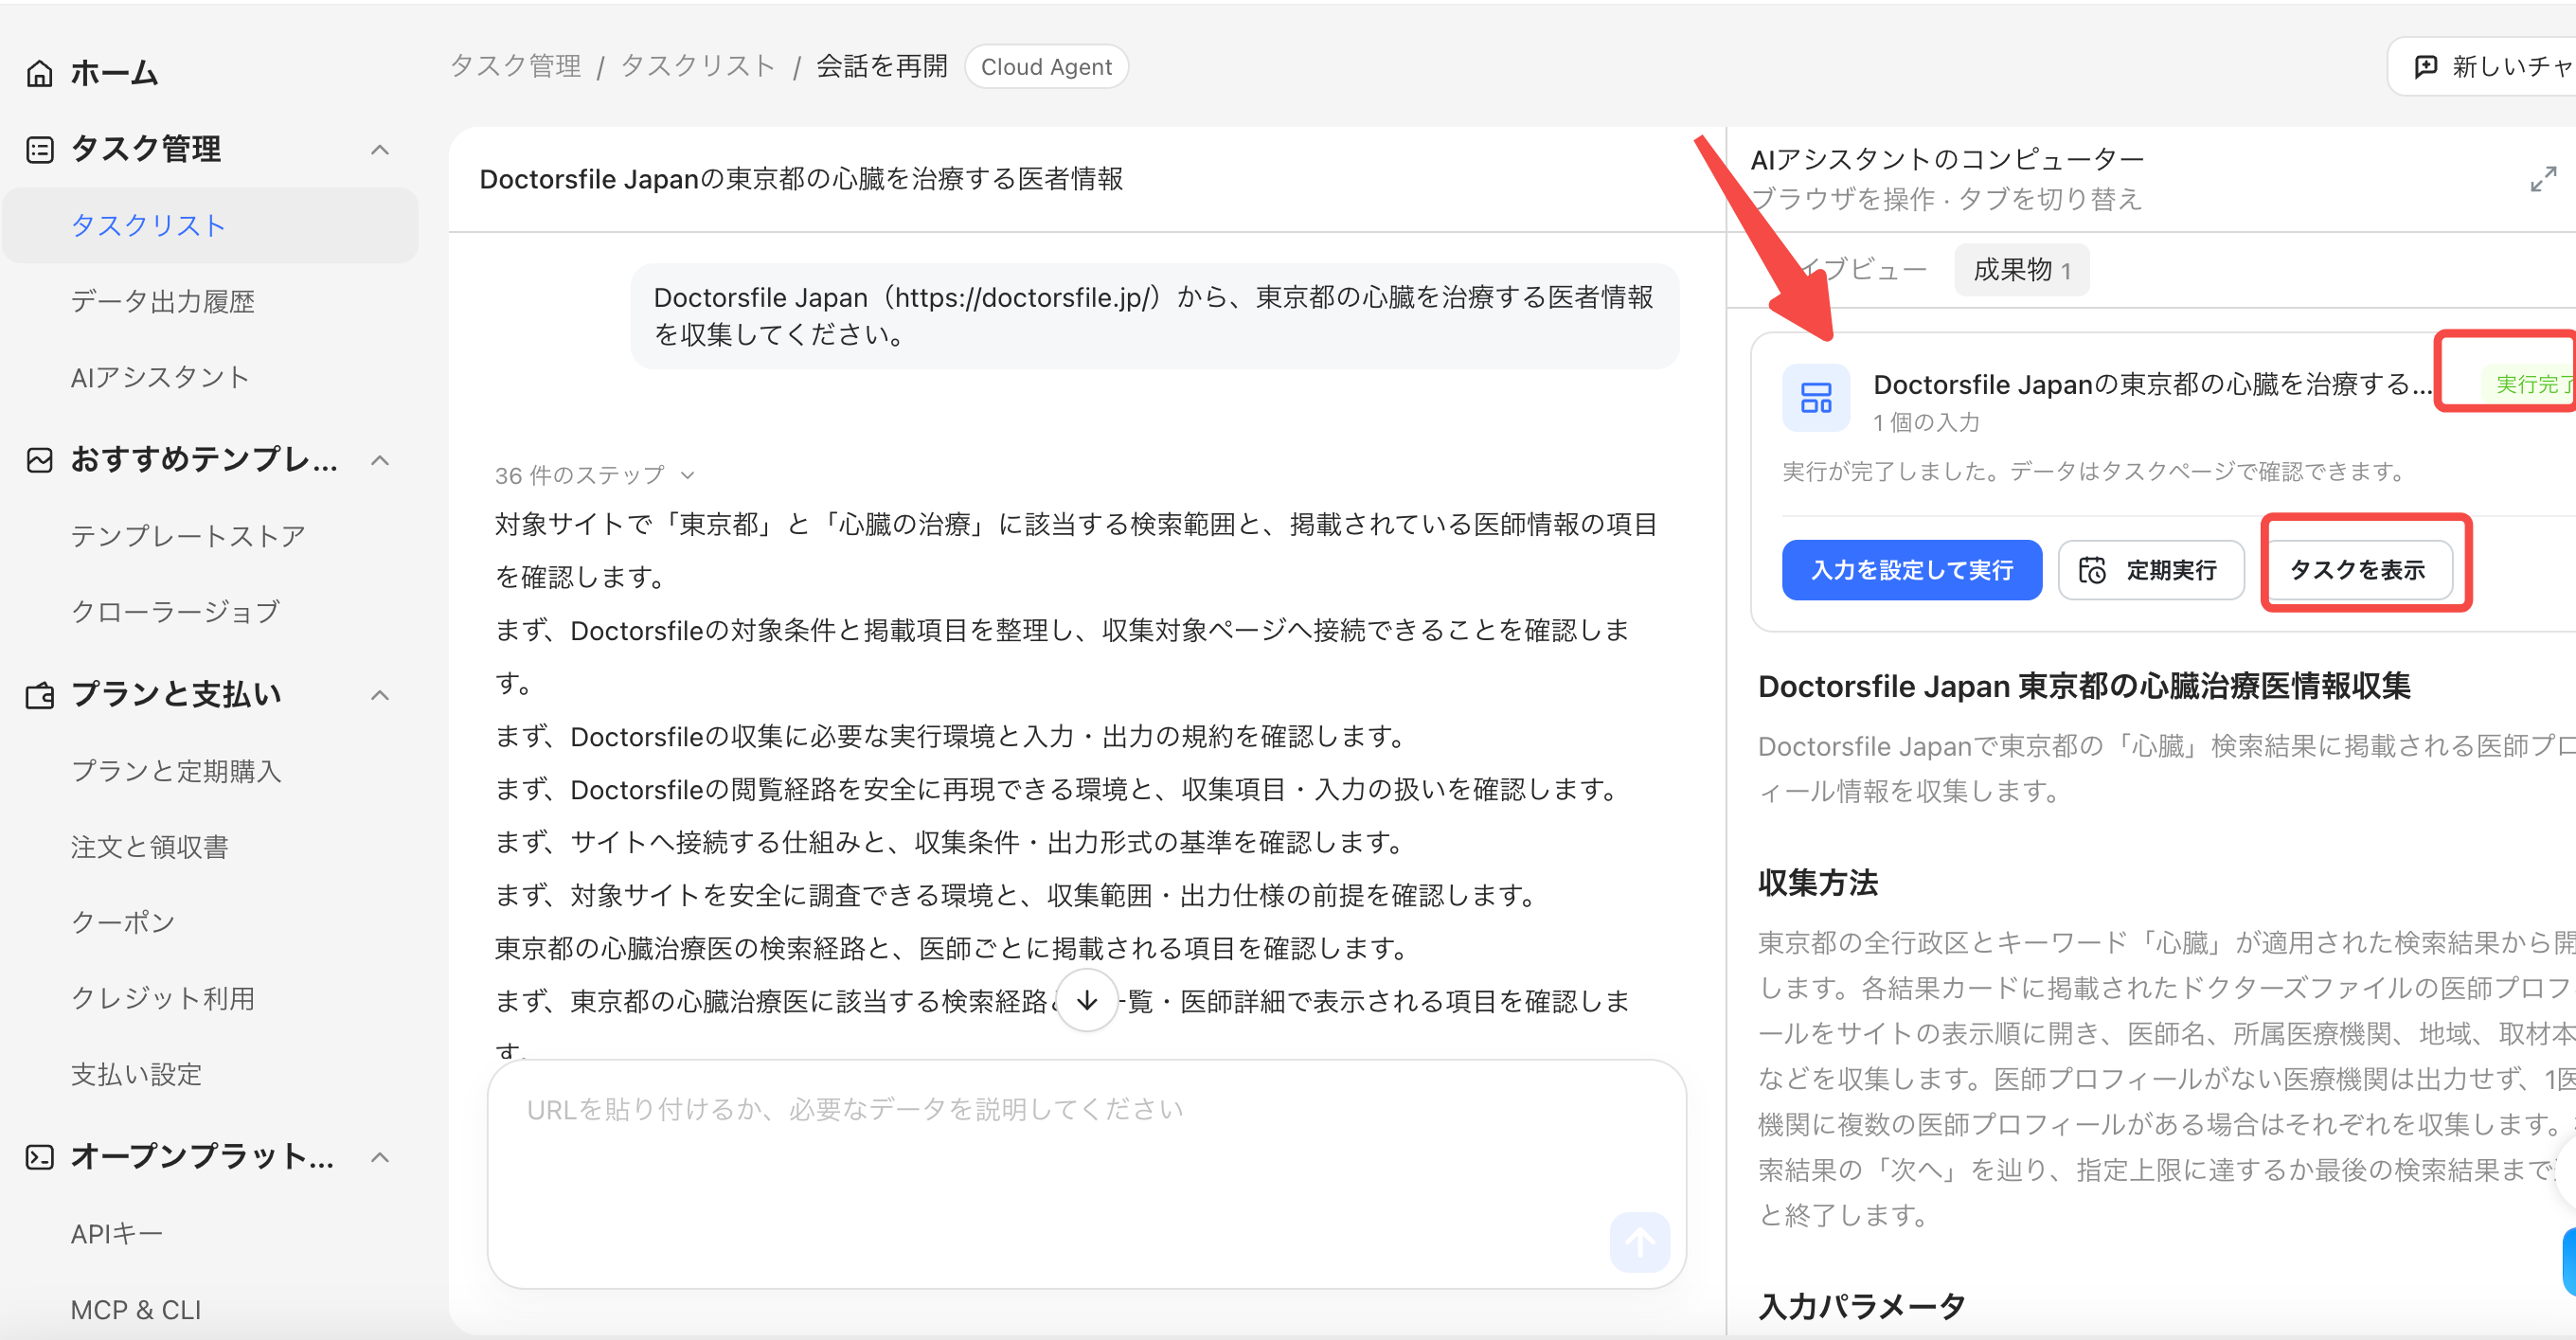Collapse the おすすめテンプレ section
The width and height of the screenshot is (2576, 1340).
coord(380,460)
